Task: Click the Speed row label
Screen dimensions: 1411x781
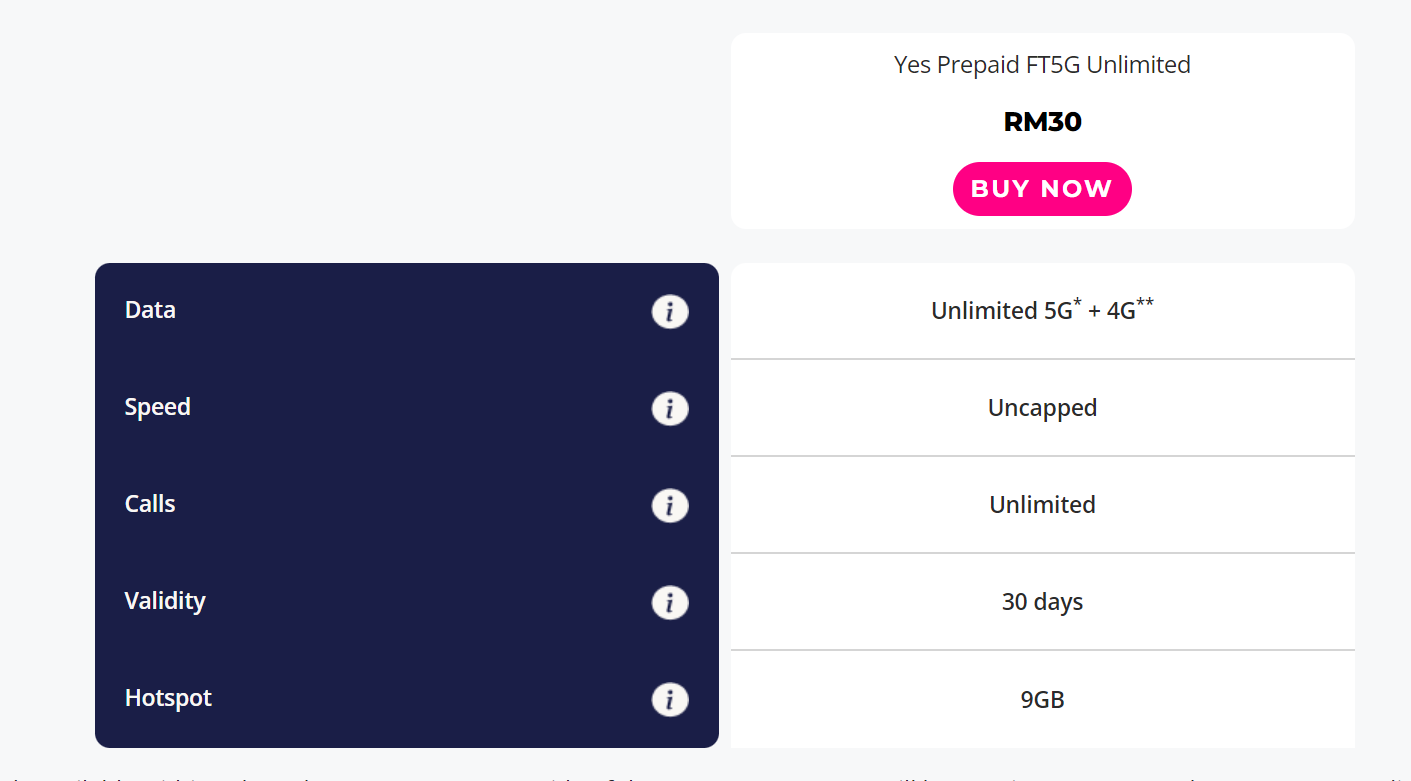Action: point(157,407)
